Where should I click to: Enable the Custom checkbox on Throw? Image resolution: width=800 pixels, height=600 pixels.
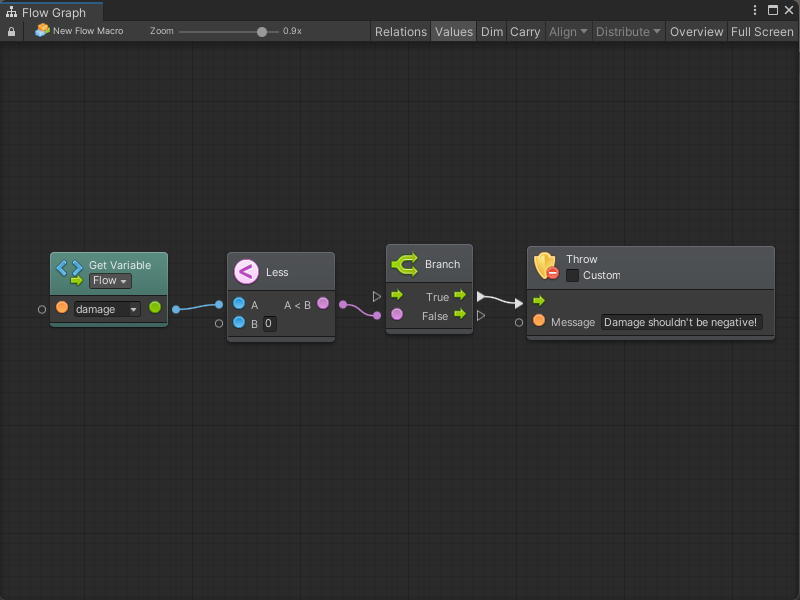coord(573,275)
